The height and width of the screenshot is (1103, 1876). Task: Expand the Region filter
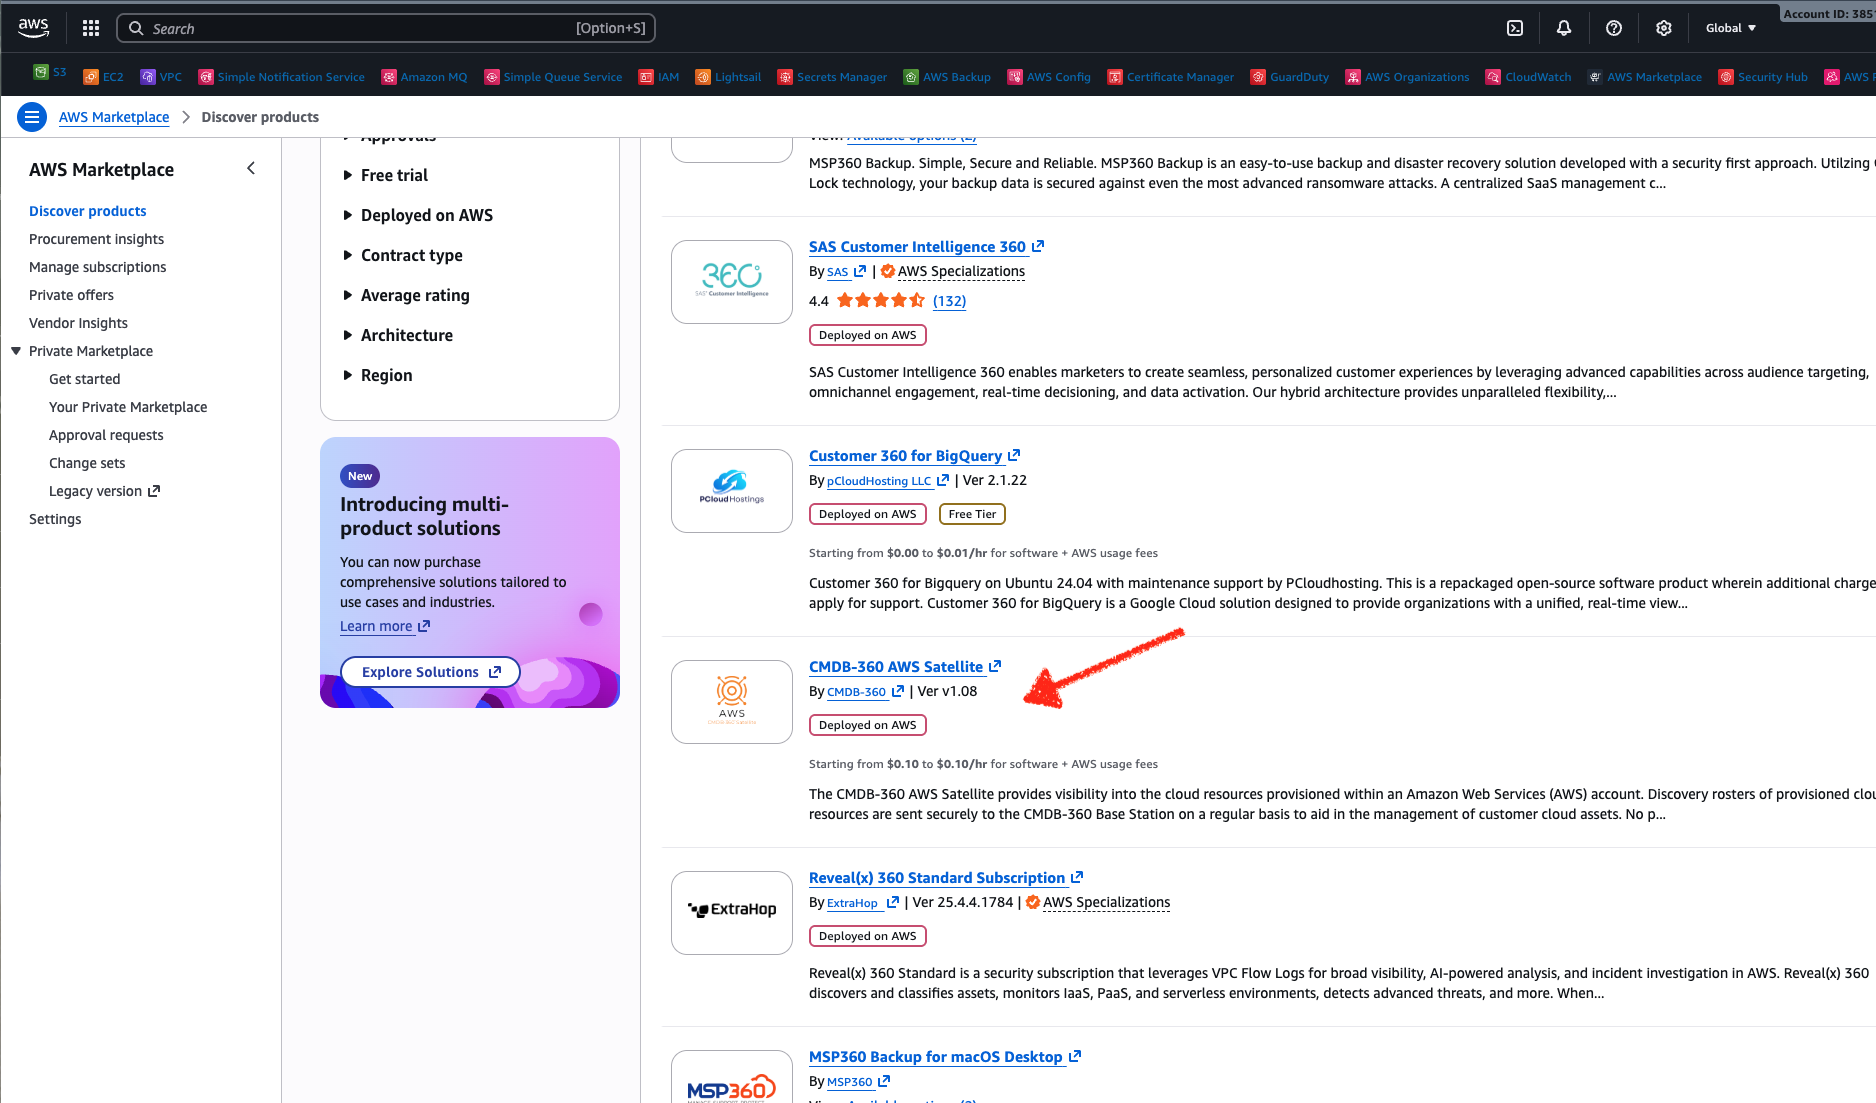click(x=378, y=375)
